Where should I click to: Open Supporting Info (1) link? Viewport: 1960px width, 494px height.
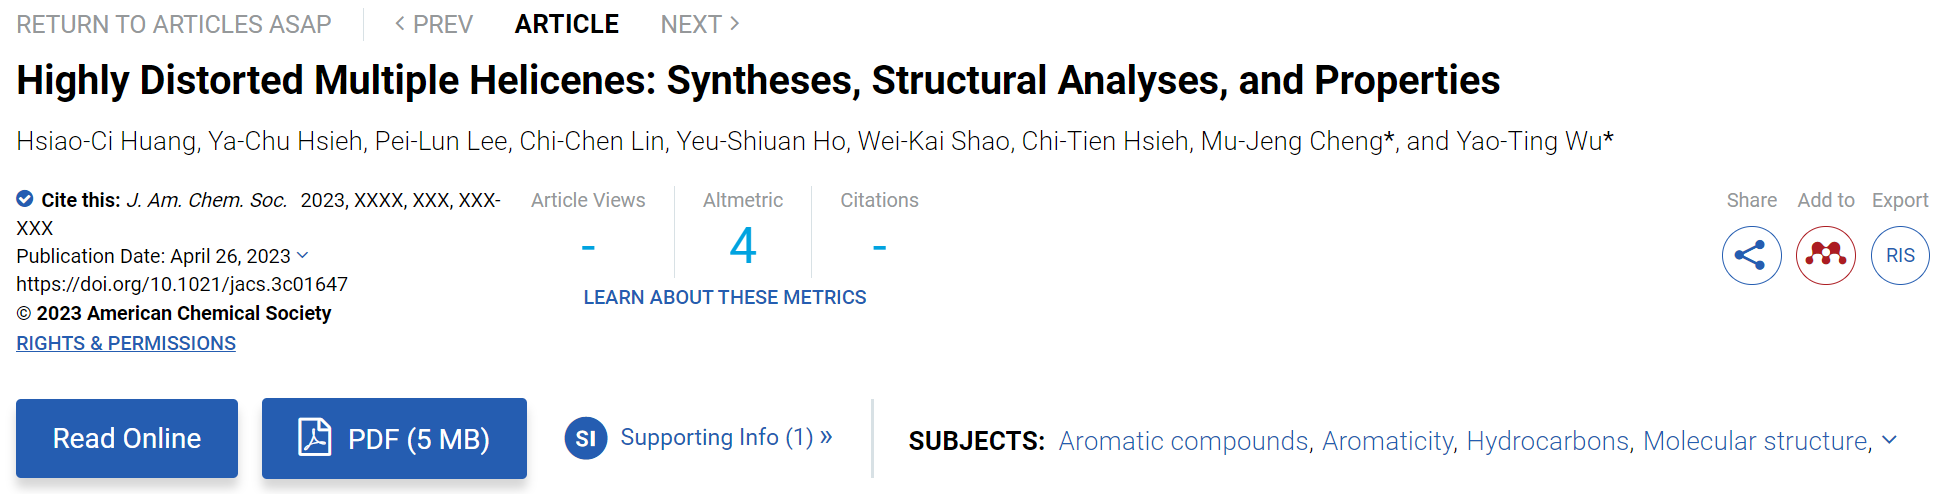(727, 438)
